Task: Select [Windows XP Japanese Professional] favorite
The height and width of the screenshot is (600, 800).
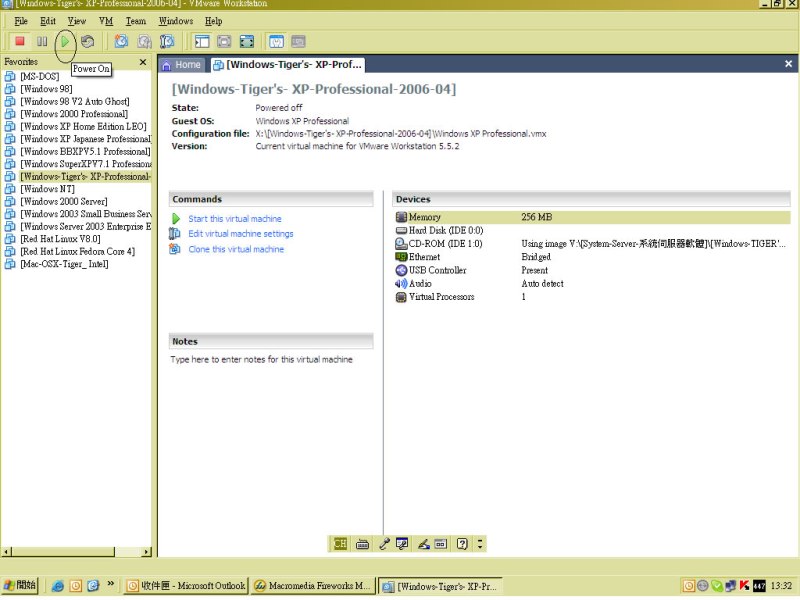Action: coord(86,139)
